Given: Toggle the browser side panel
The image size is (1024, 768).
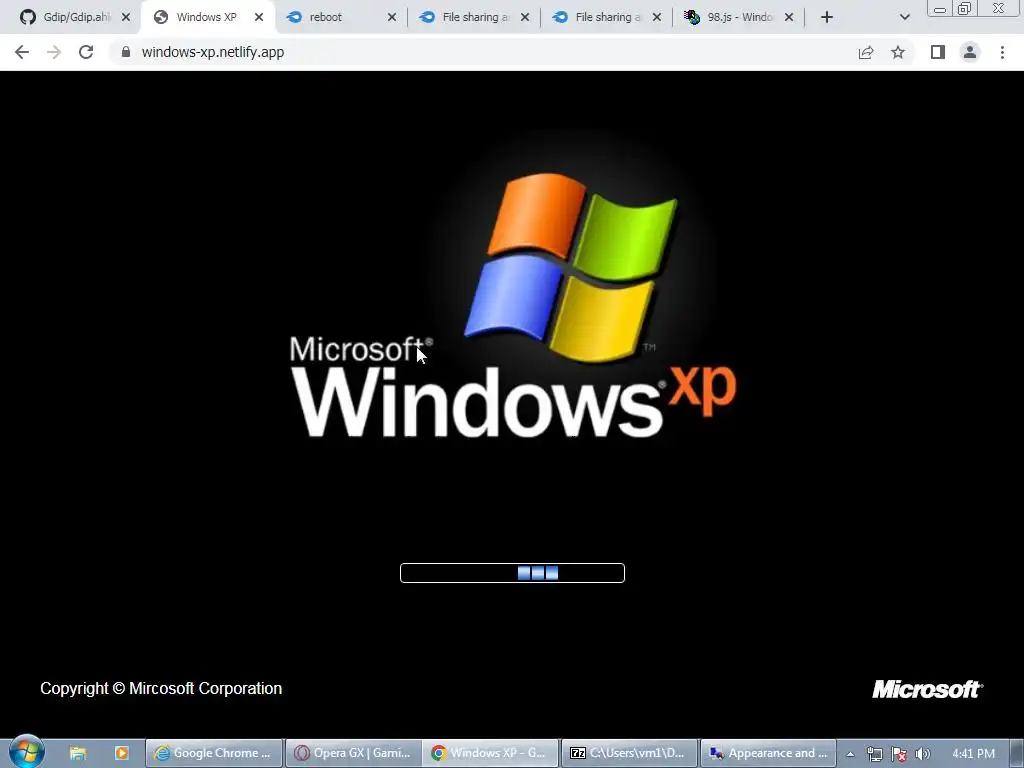Looking at the screenshot, I should [x=938, y=52].
